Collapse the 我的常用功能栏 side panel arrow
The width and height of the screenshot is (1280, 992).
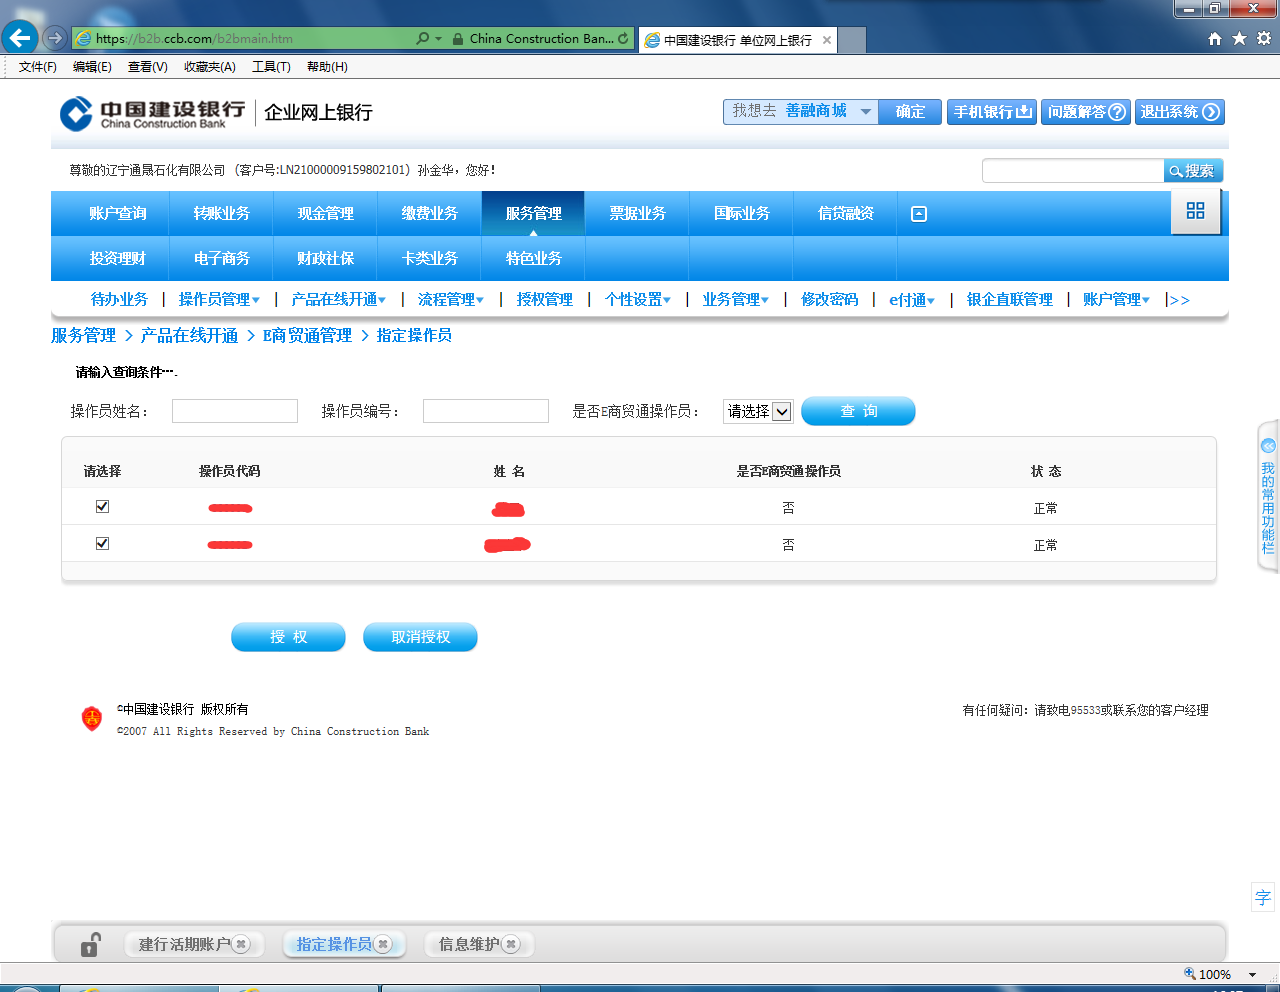1268,446
